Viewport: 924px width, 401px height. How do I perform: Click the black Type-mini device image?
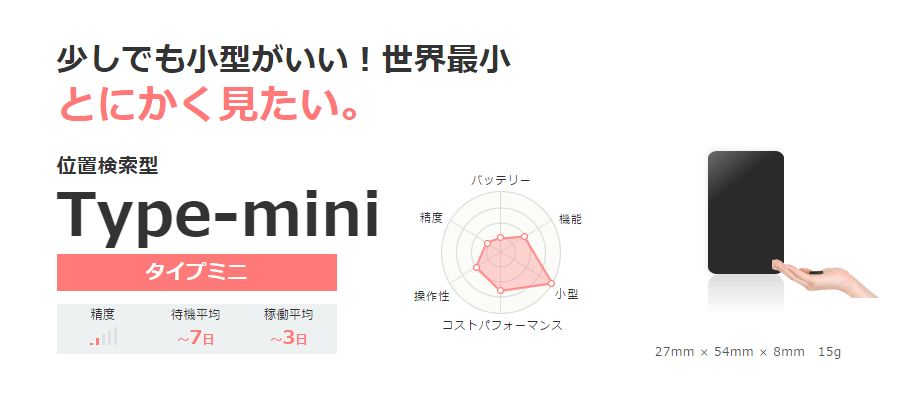745,212
